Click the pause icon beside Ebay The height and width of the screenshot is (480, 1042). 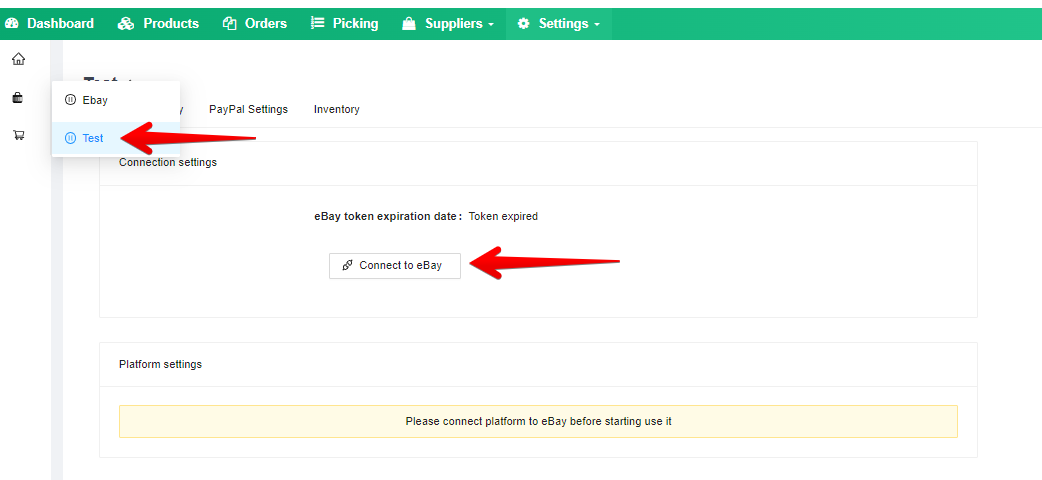tap(70, 100)
